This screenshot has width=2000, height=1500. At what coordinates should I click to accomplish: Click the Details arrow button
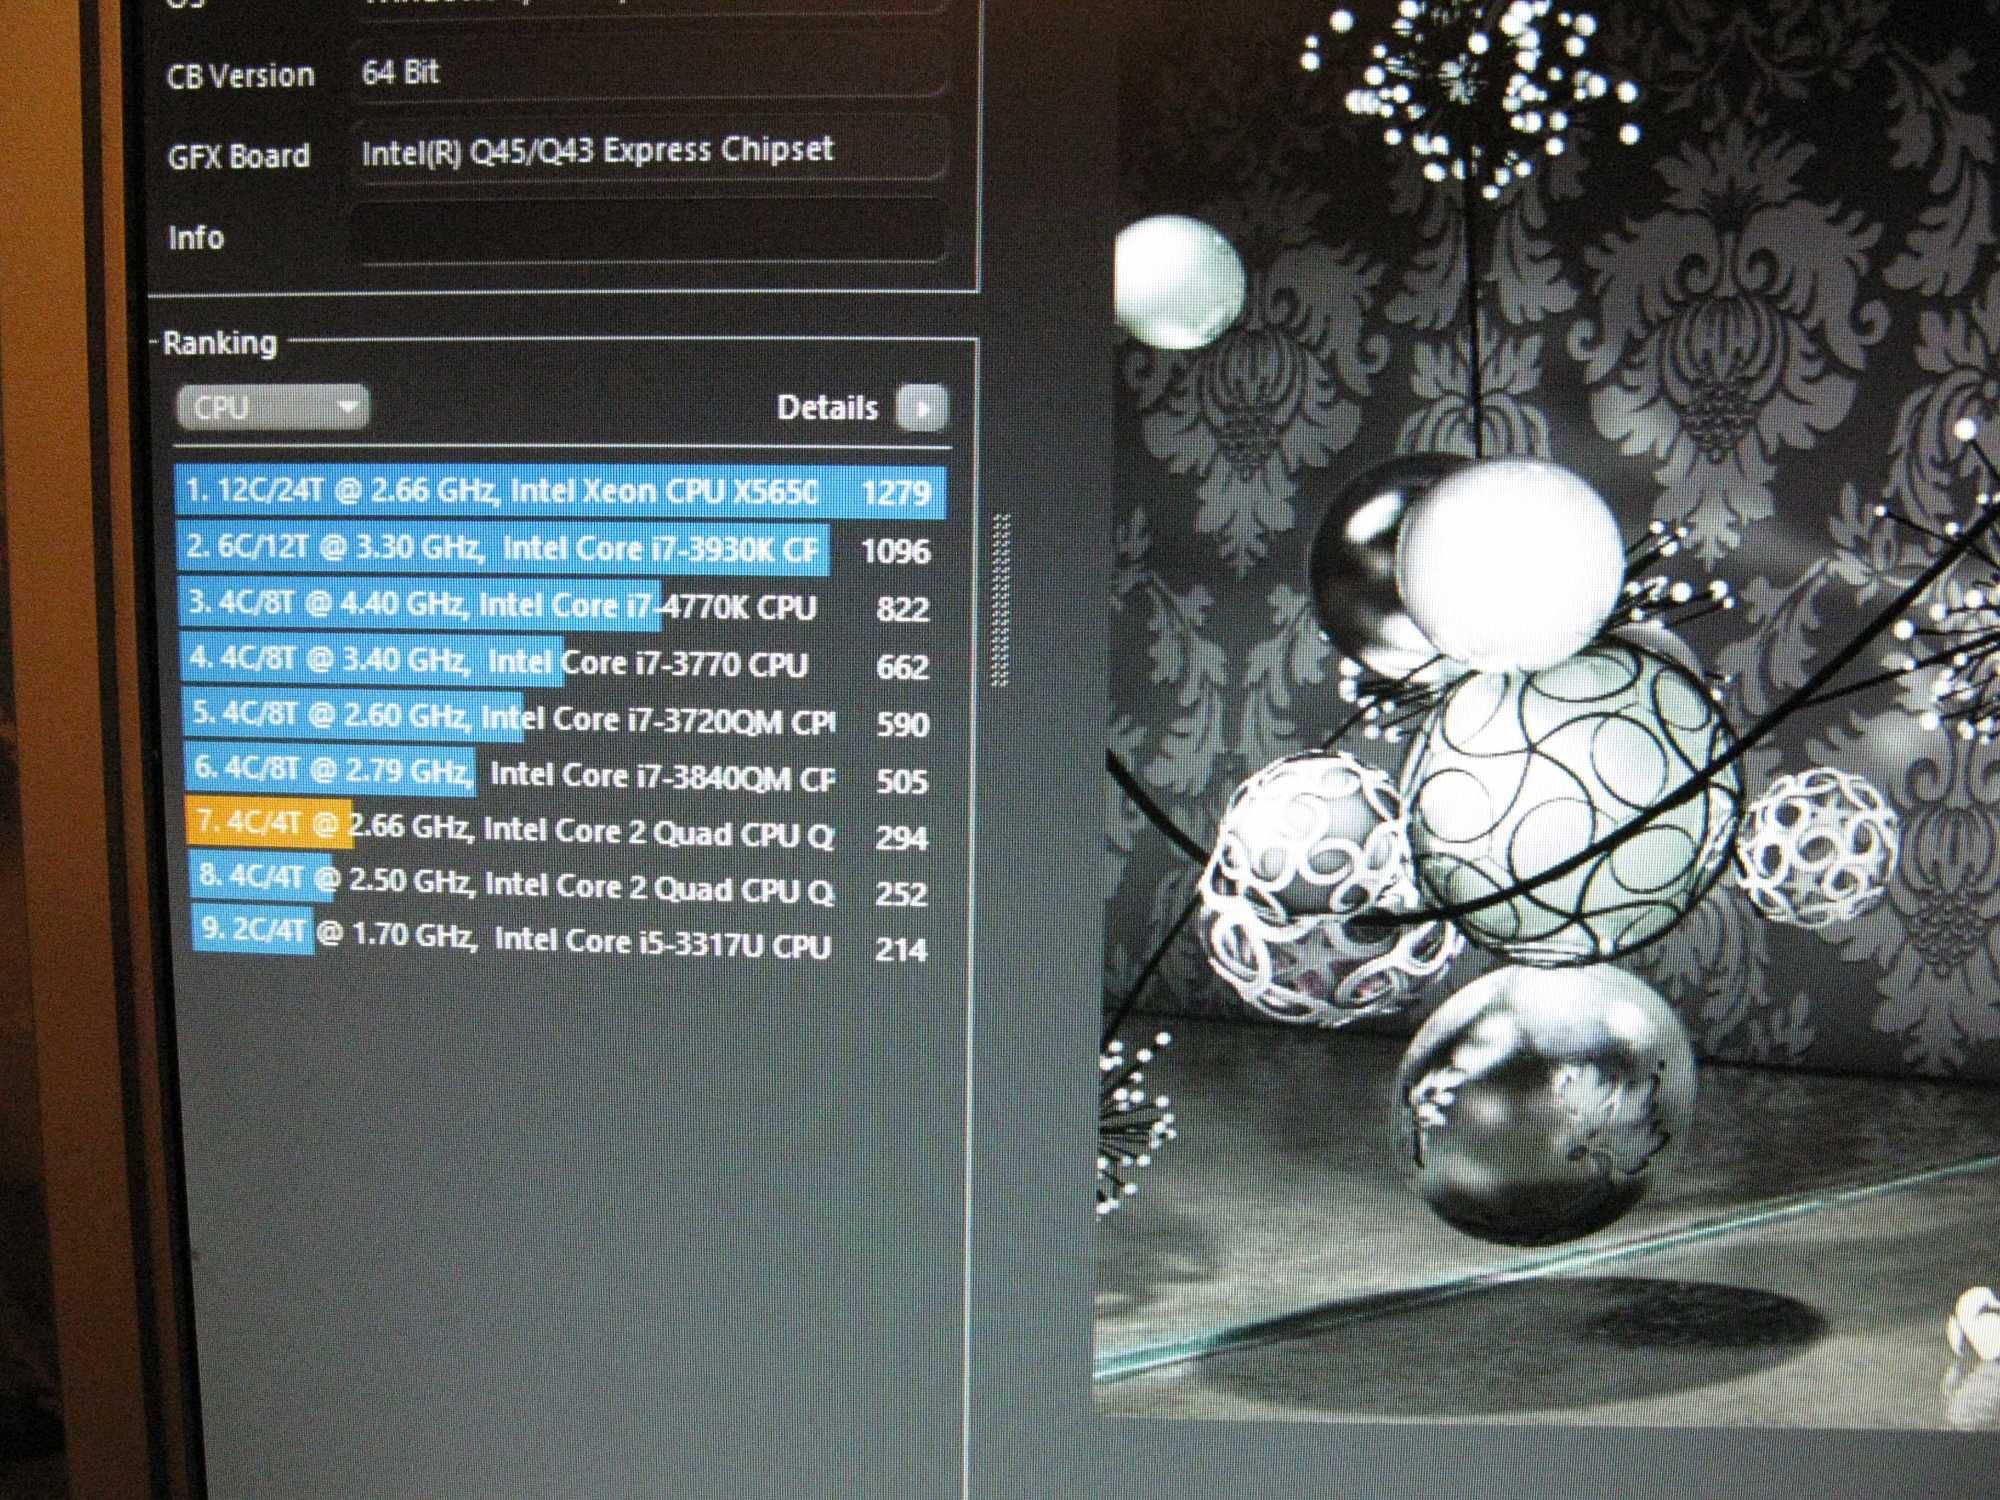(x=921, y=408)
